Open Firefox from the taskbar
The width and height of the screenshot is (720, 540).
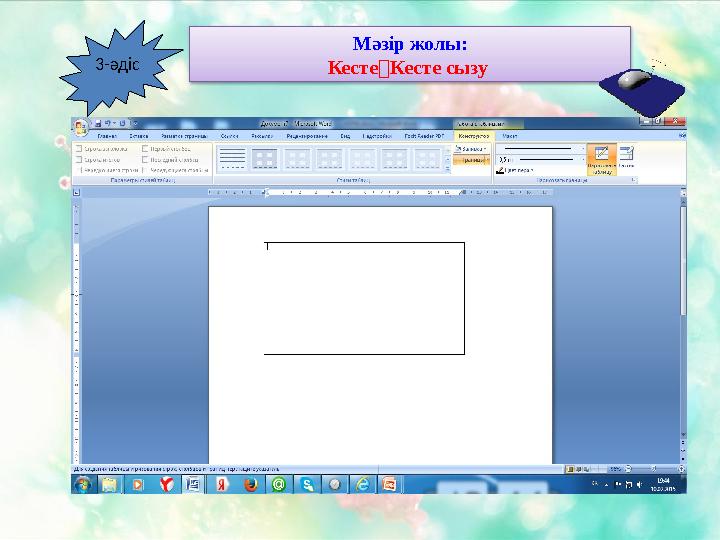251,484
